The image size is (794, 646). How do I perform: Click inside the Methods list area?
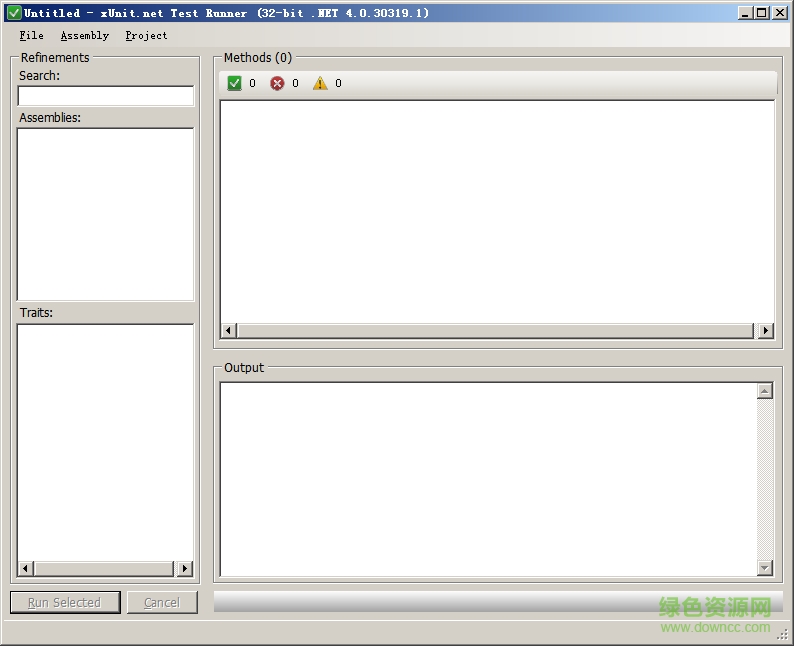497,212
